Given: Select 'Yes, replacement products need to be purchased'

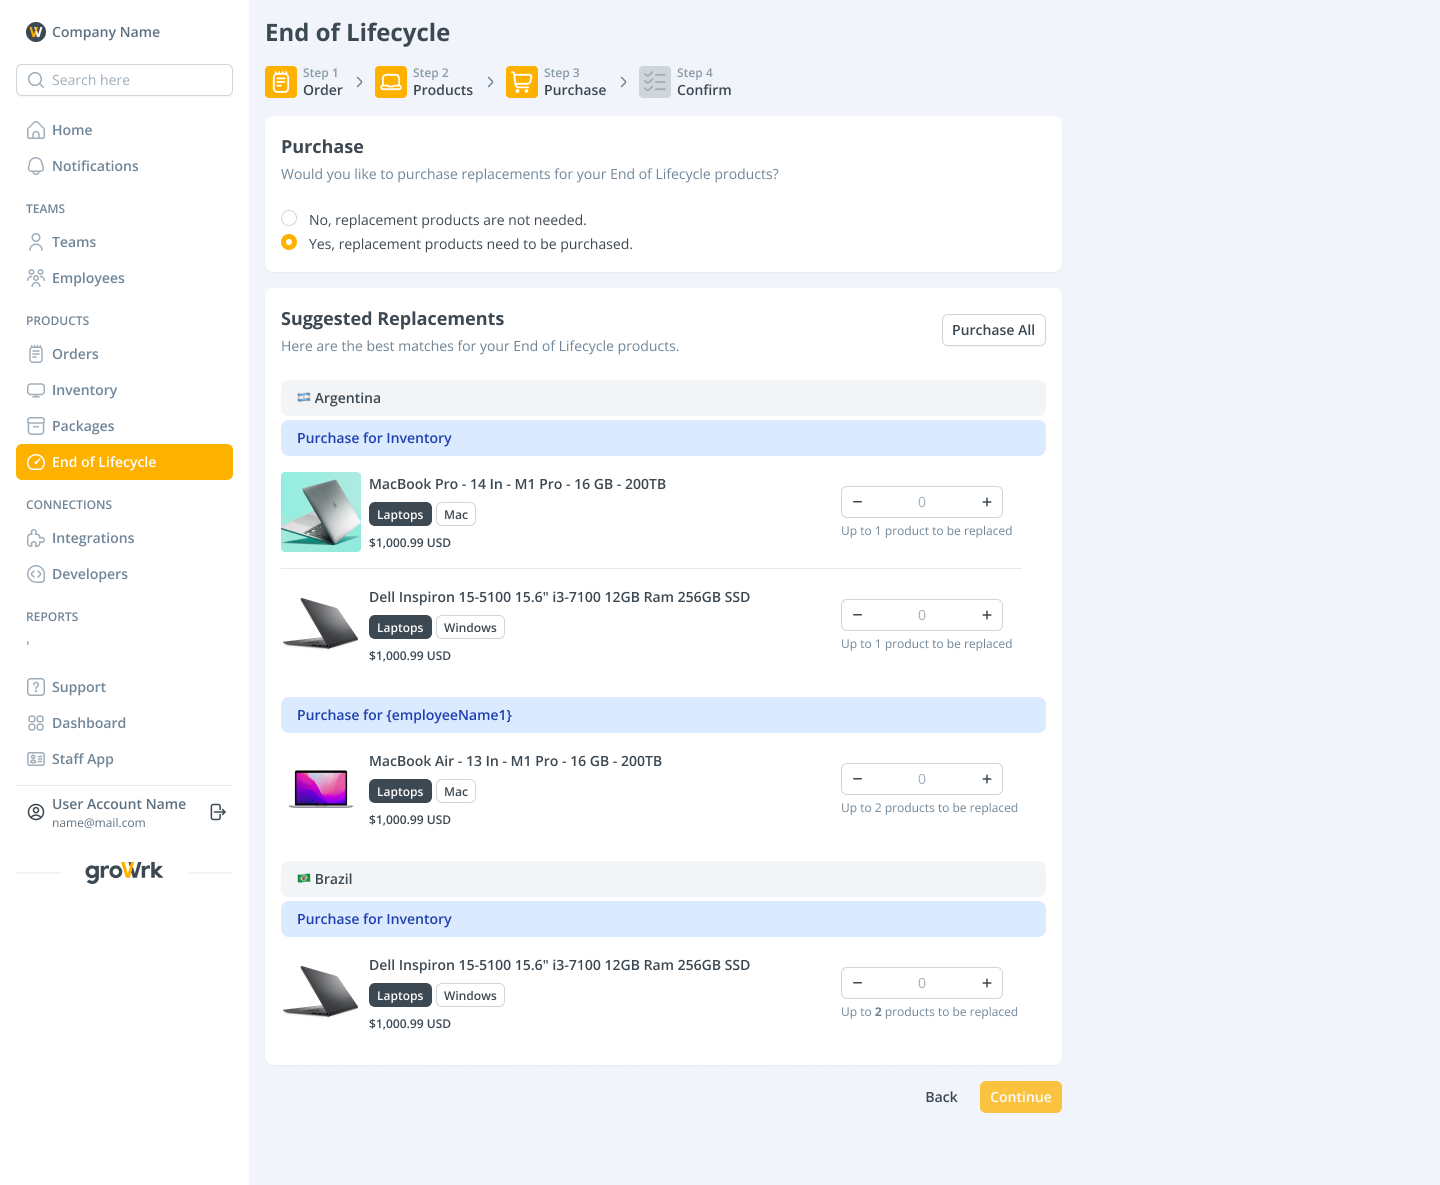Looking at the screenshot, I should pos(289,242).
